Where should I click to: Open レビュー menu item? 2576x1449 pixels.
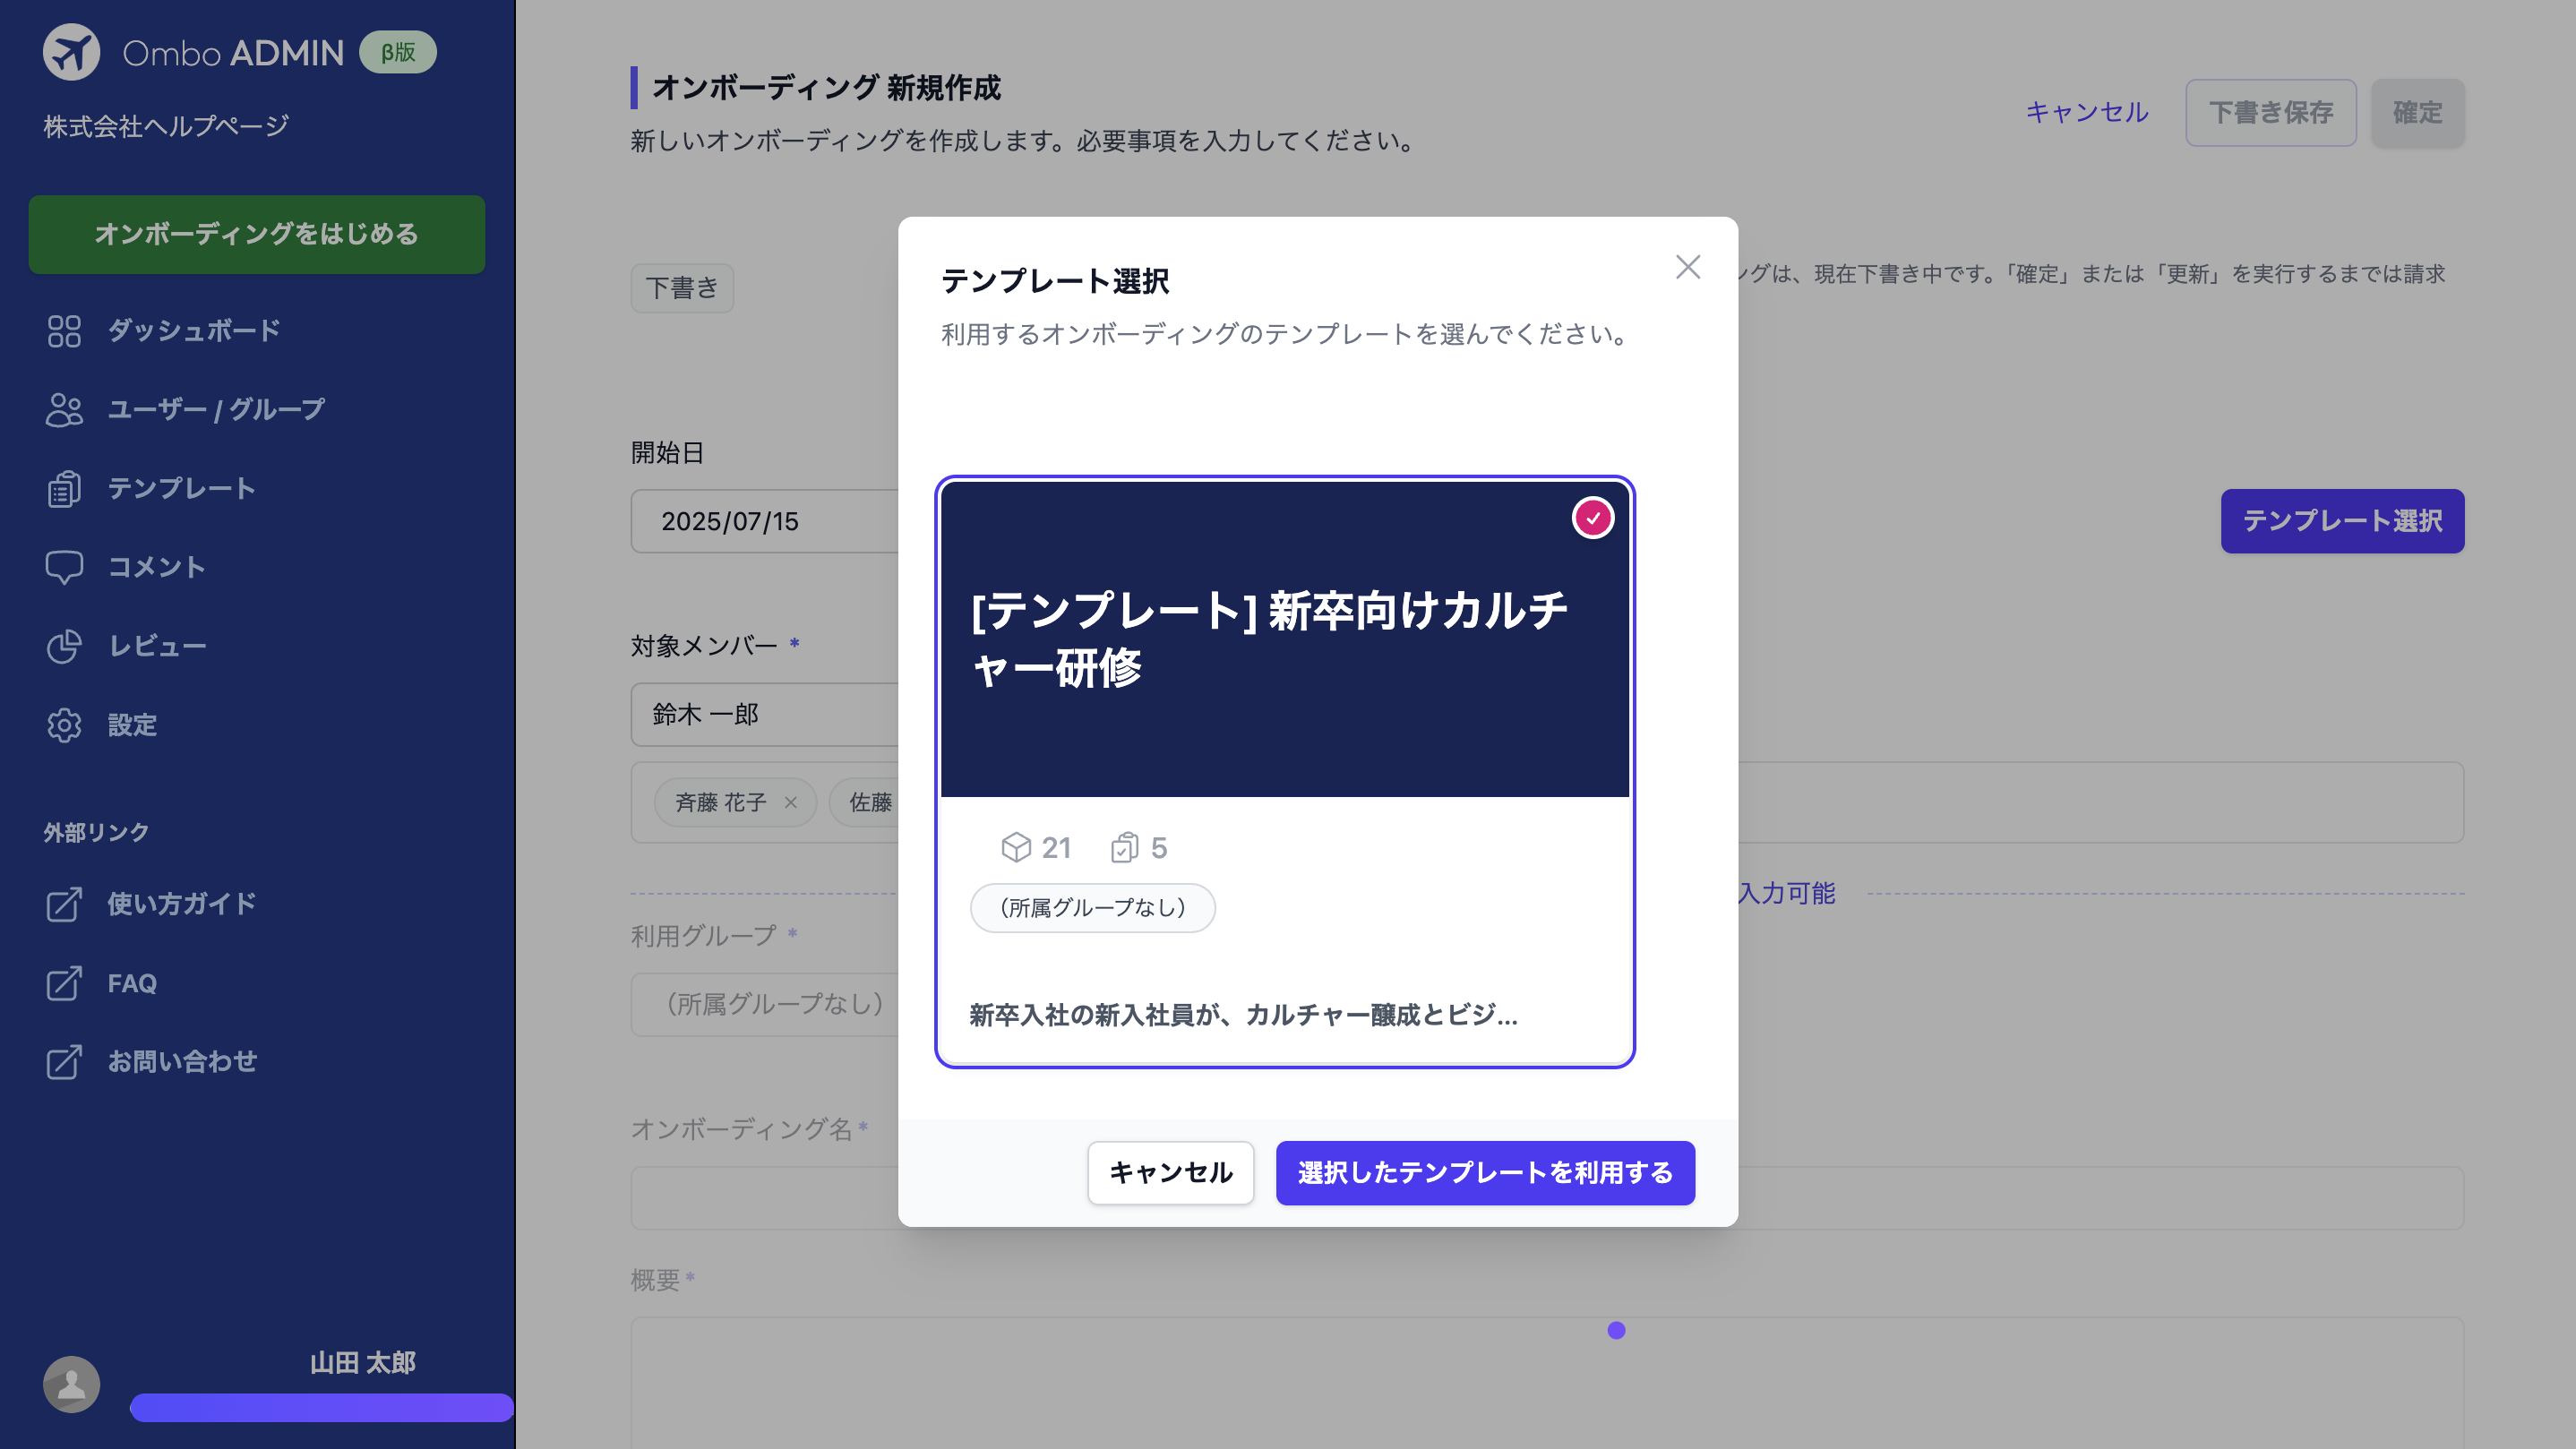[157, 646]
